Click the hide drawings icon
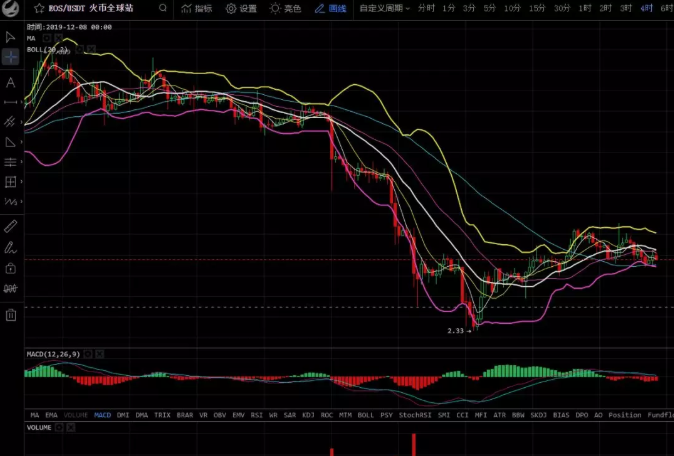The height and width of the screenshot is (456, 674). [10, 288]
